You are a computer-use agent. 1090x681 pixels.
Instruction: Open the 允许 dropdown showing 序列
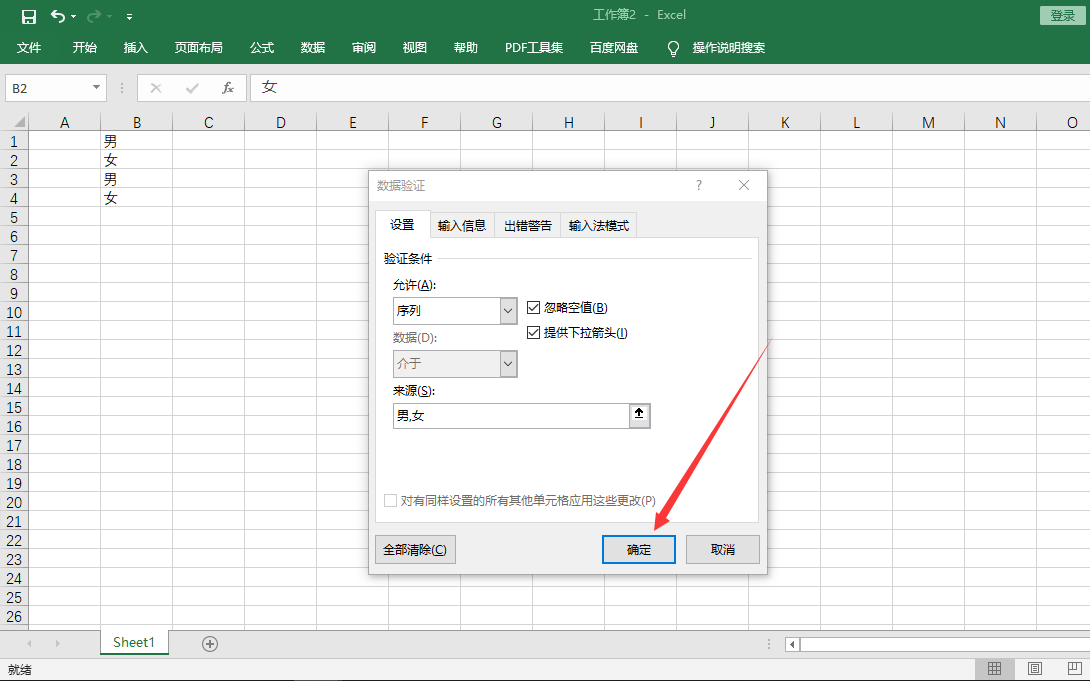tap(509, 310)
